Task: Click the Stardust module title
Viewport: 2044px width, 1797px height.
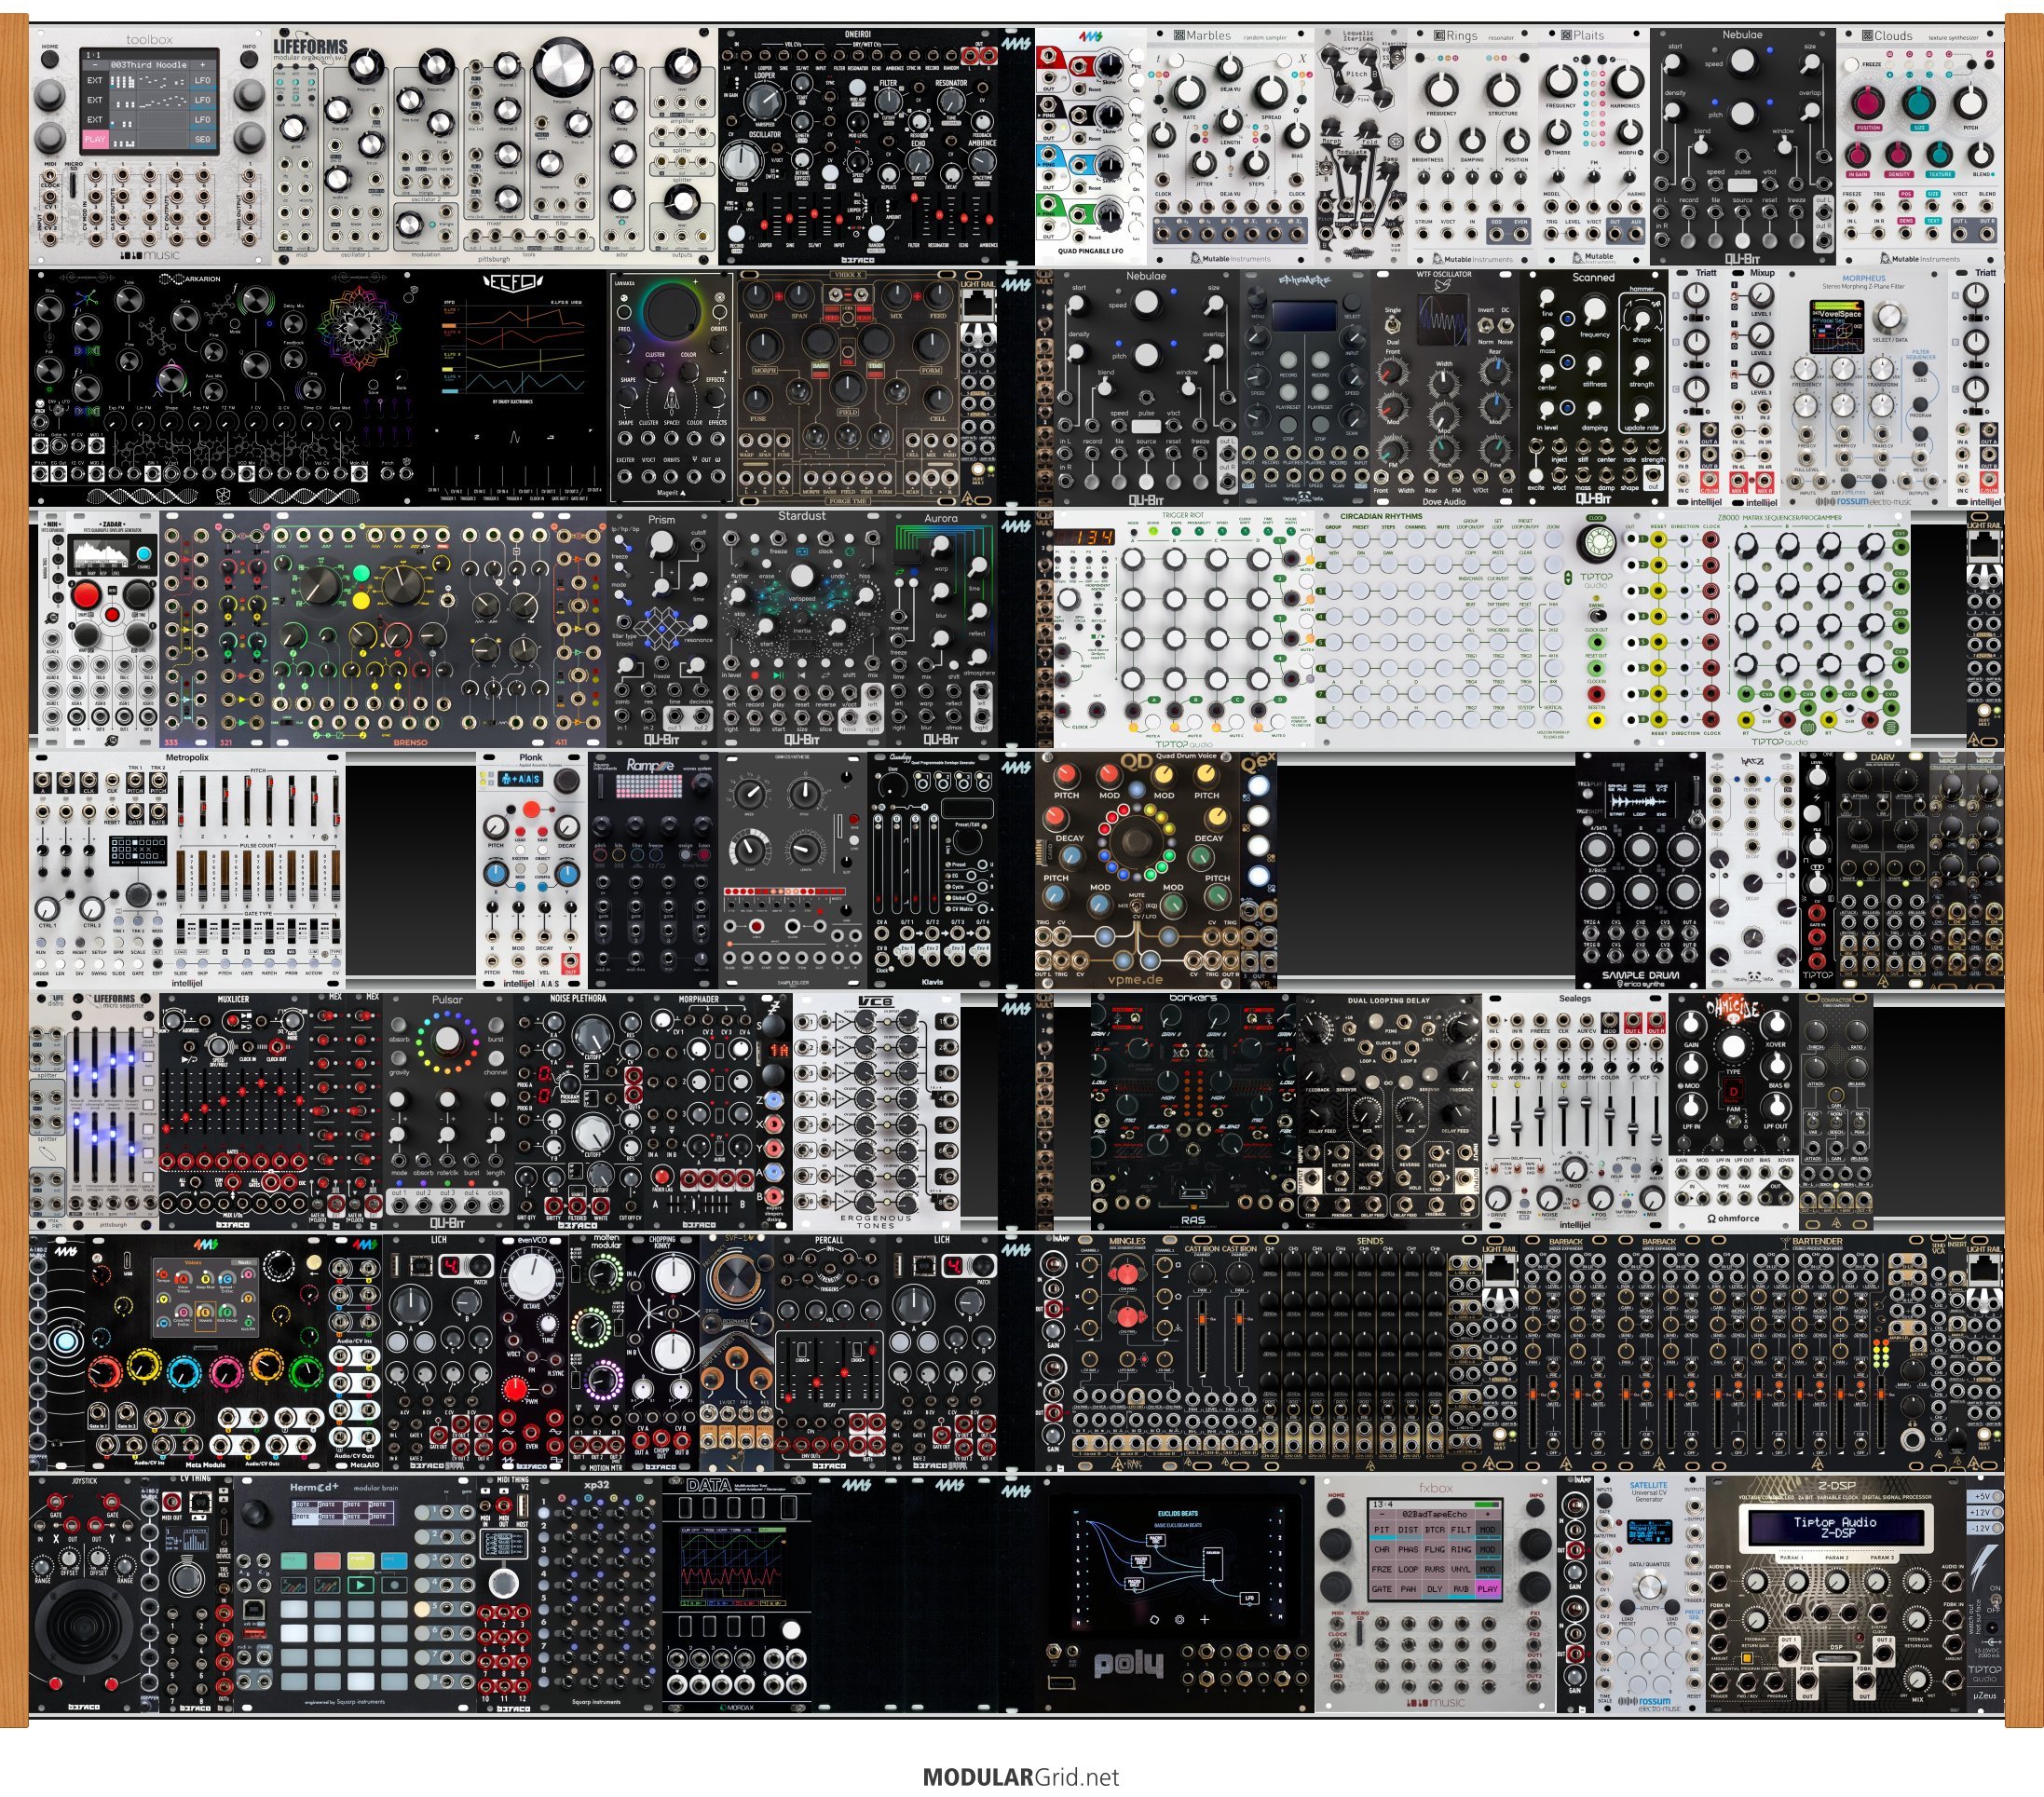Action: point(802,516)
